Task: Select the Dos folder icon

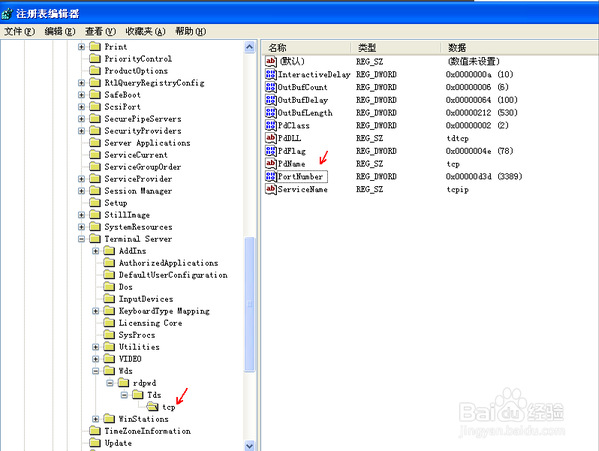Action: point(109,286)
